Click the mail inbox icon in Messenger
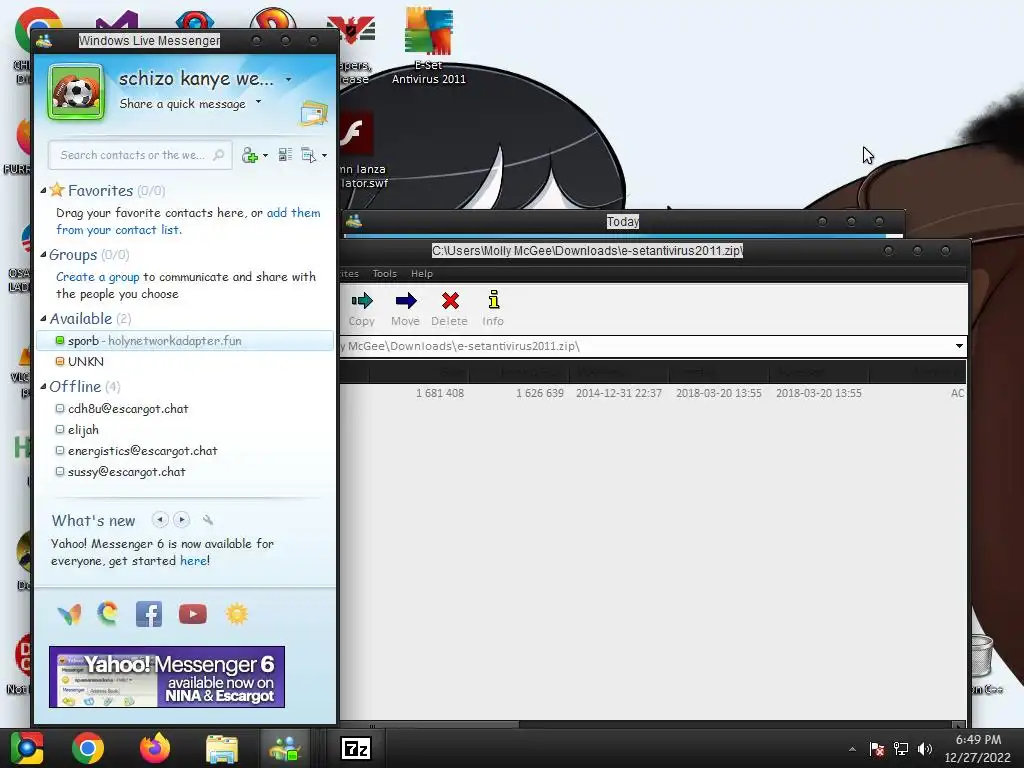 click(x=313, y=113)
